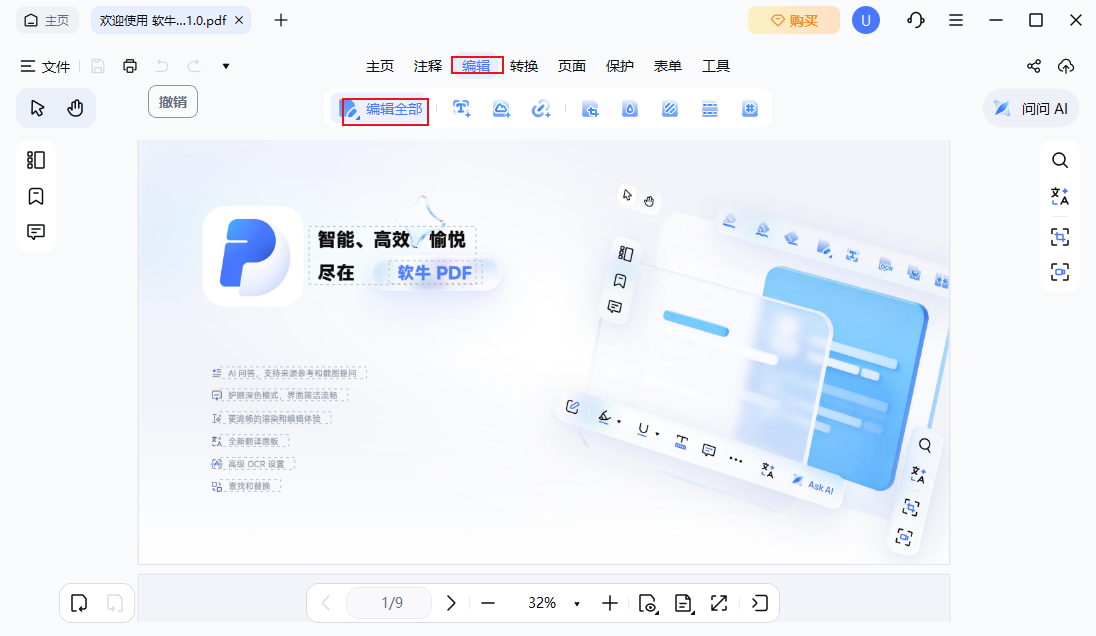
Task: Go to the previous page
Action: [x=326, y=602]
